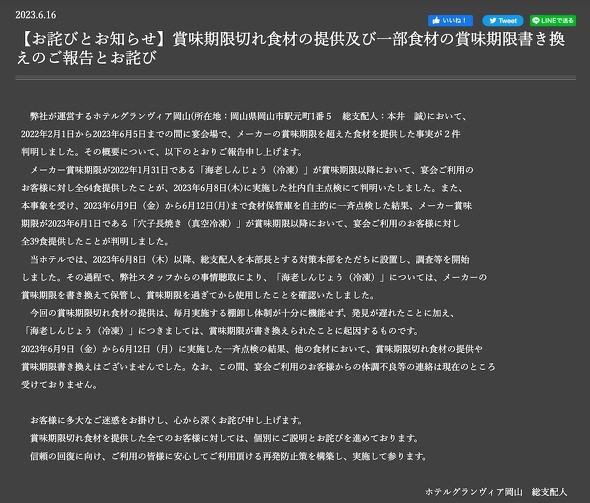
Task: Share the article via Tweet button
Action: coord(503,20)
